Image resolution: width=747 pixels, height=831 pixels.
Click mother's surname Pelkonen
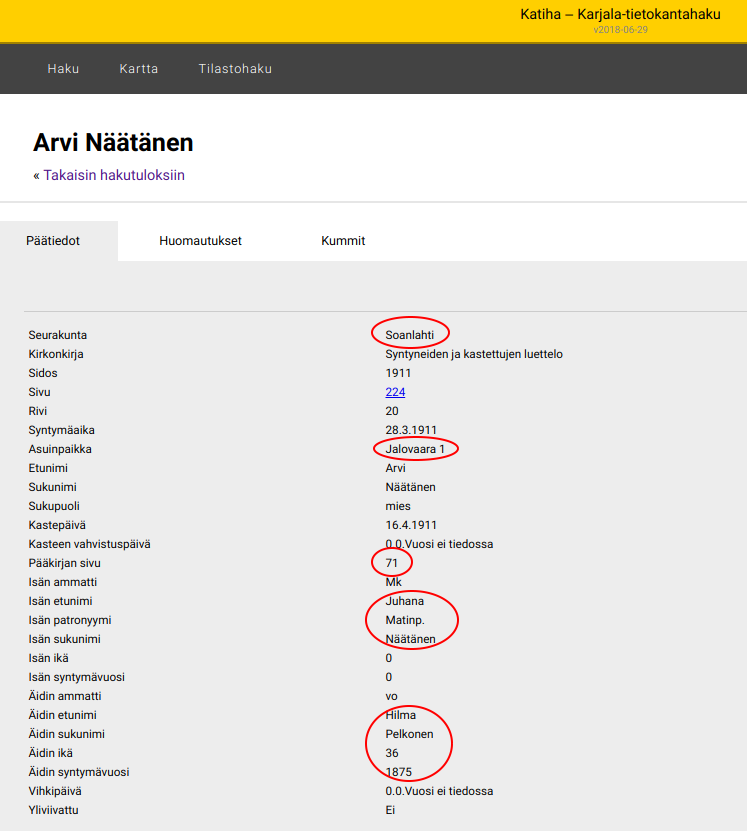409,734
